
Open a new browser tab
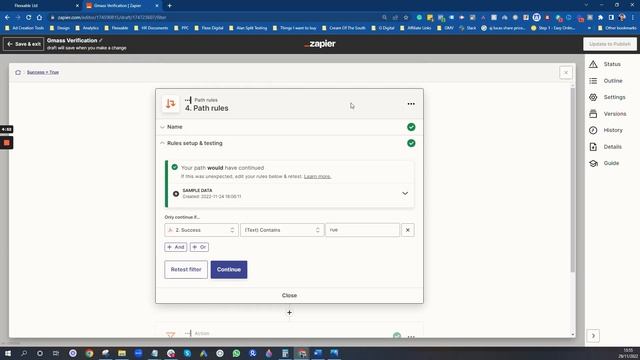coord(169,6)
